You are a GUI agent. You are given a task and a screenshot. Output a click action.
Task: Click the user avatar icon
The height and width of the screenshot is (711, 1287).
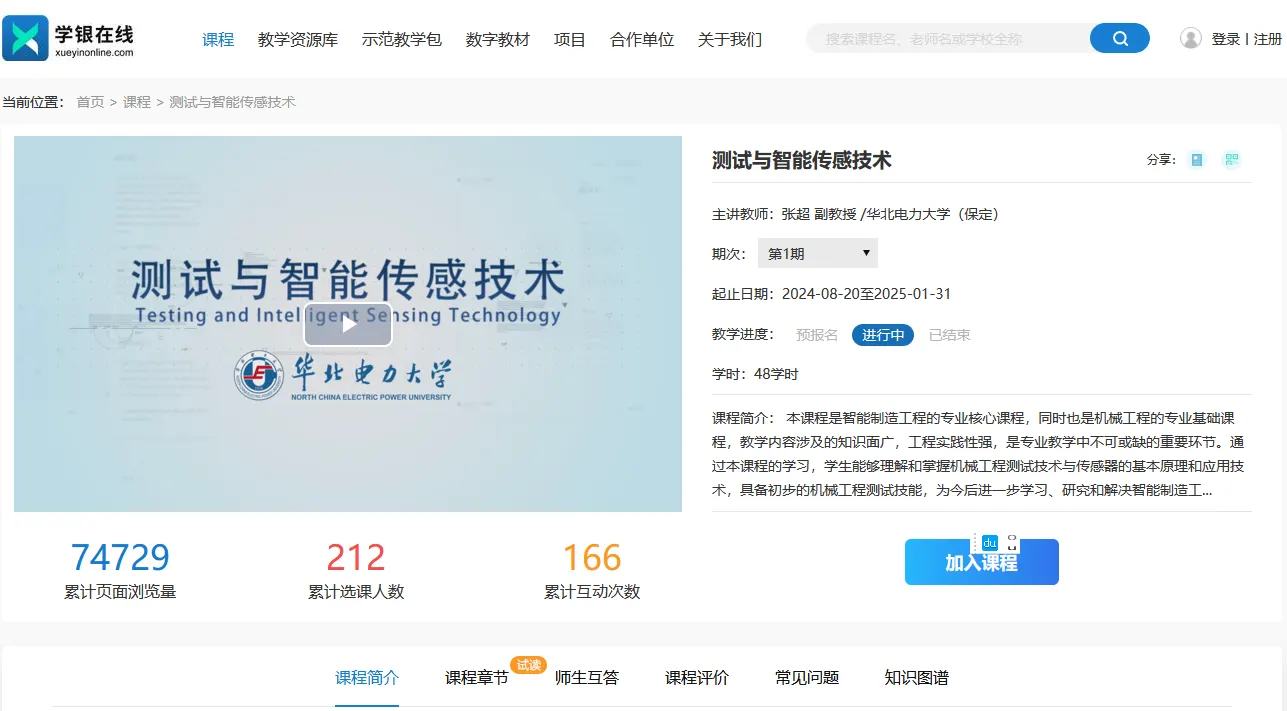coord(1191,38)
